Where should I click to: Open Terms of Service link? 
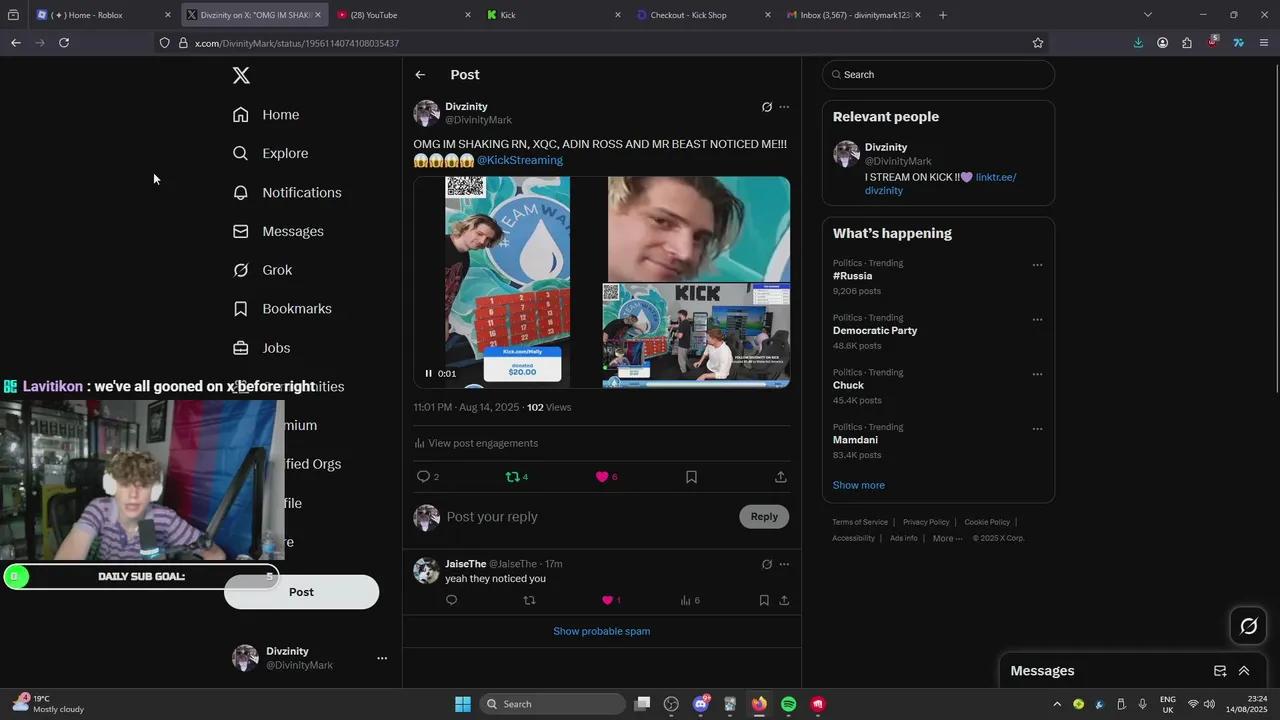tap(860, 522)
